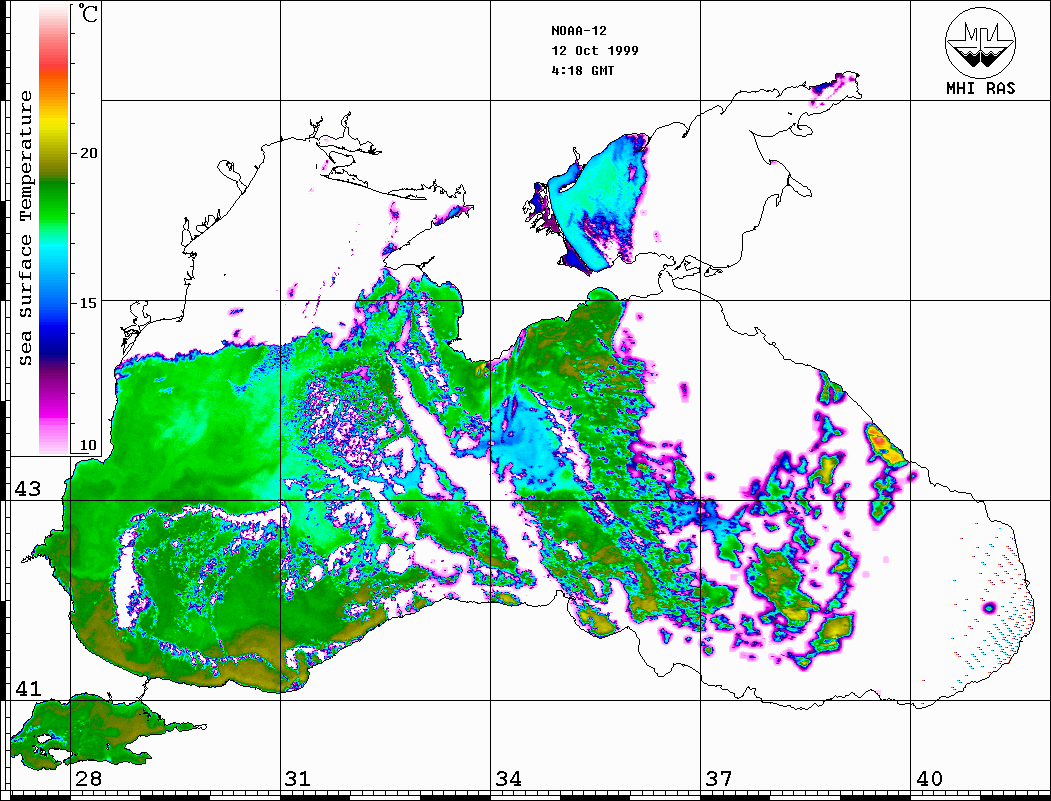Click latitude label '41'

click(28, 688)
